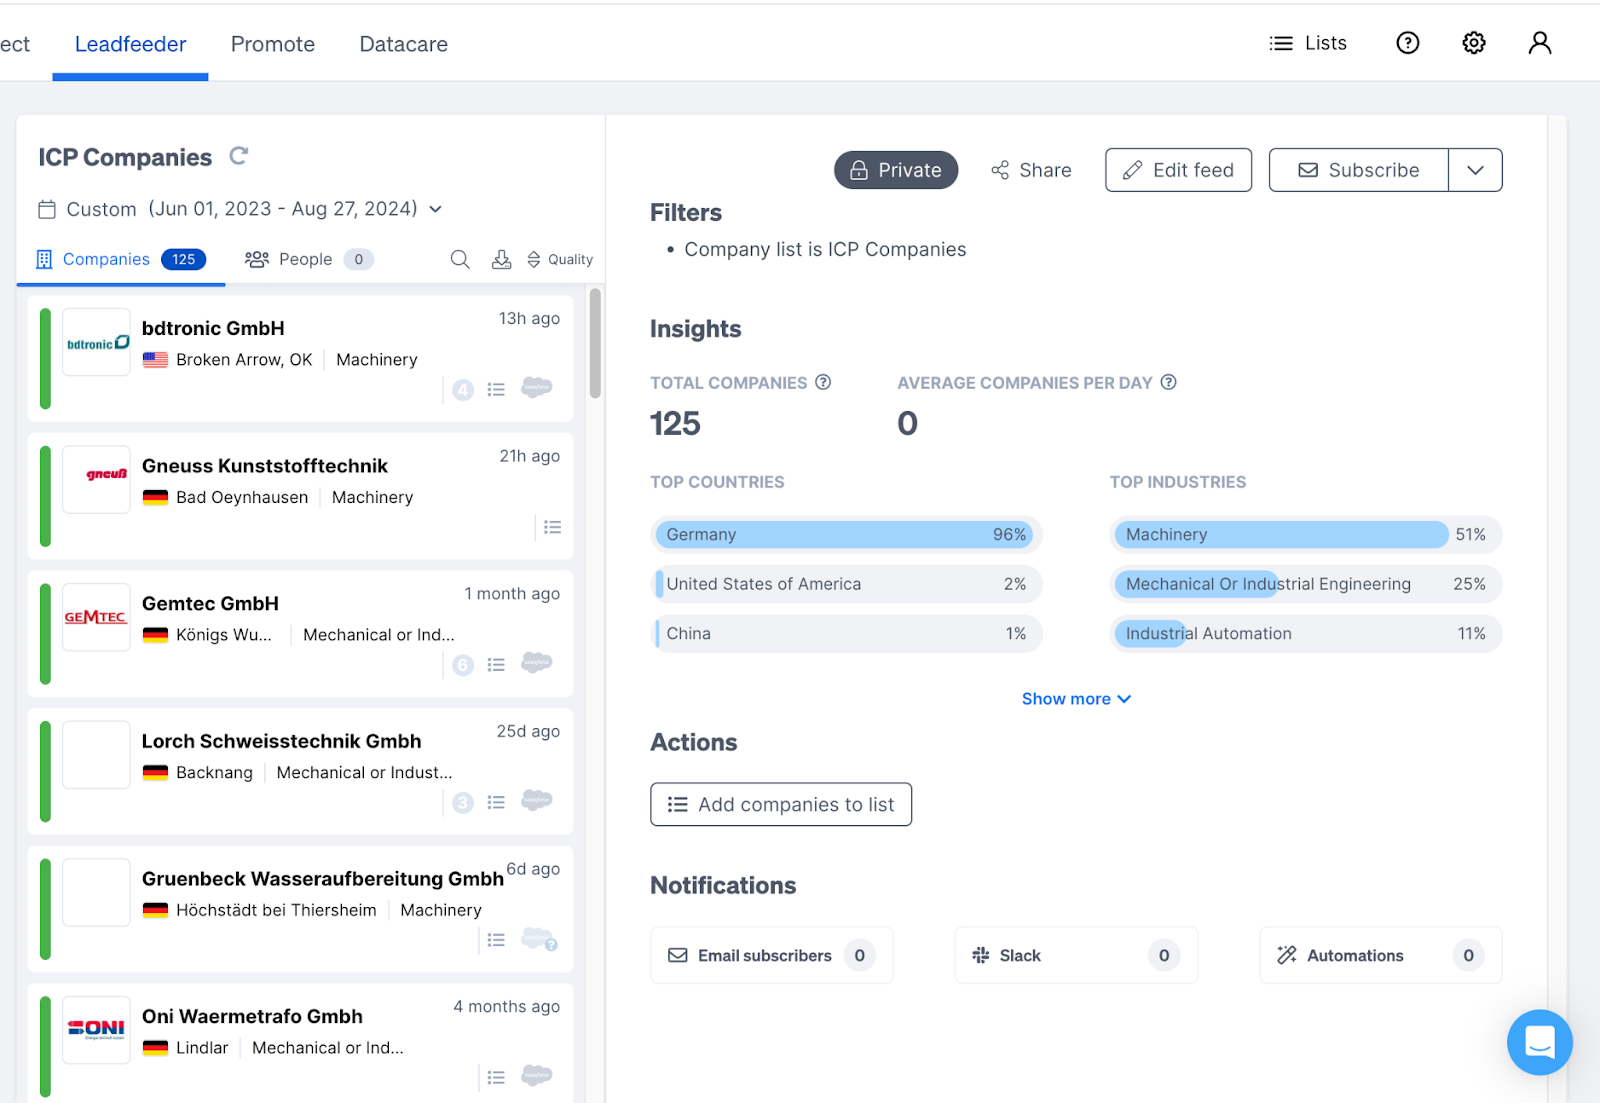Click the Total Companies info icon
1600x1103 pixels.
click(x=823, y=382)
